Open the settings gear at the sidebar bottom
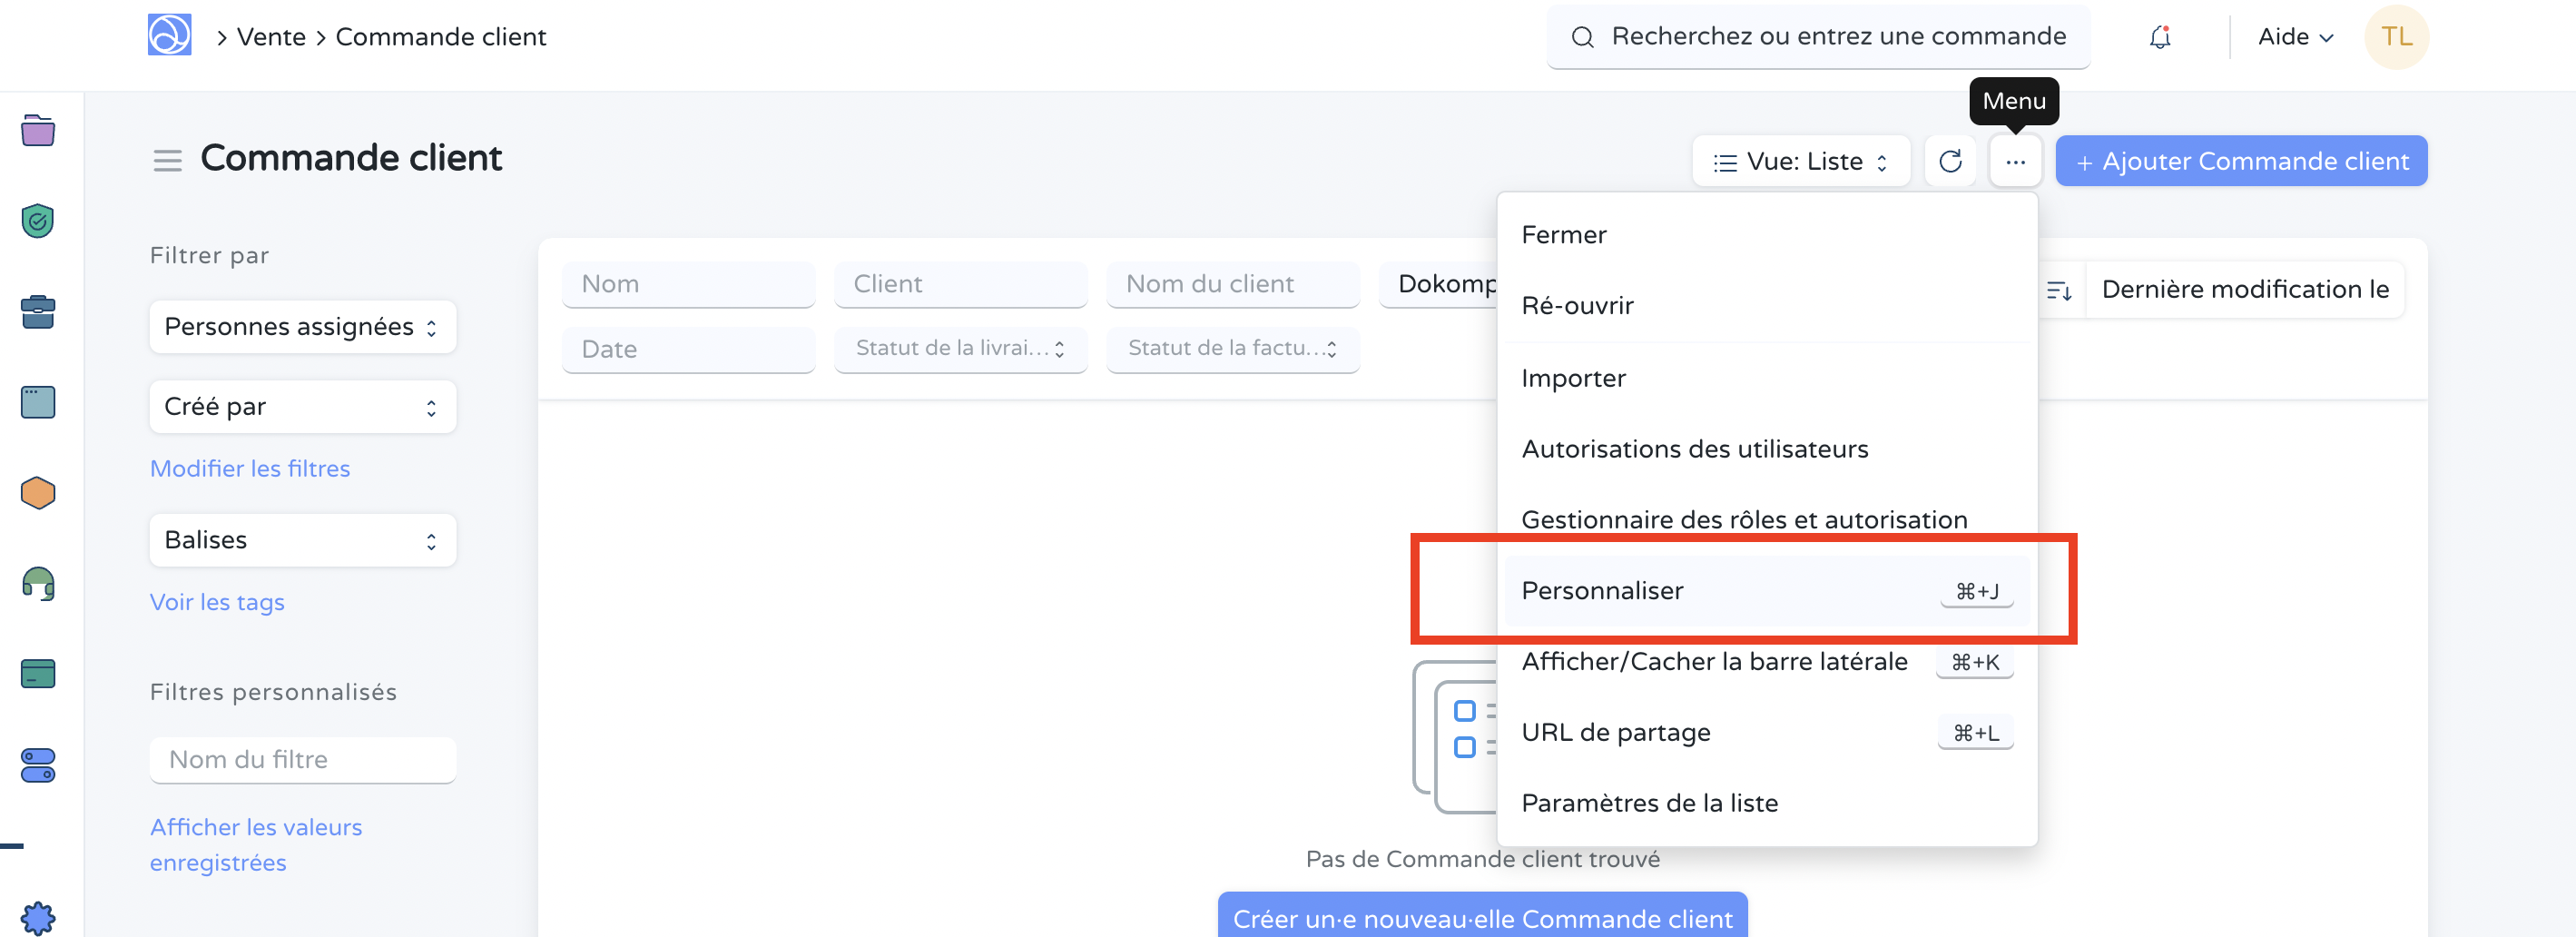 [x=37, y=917]
